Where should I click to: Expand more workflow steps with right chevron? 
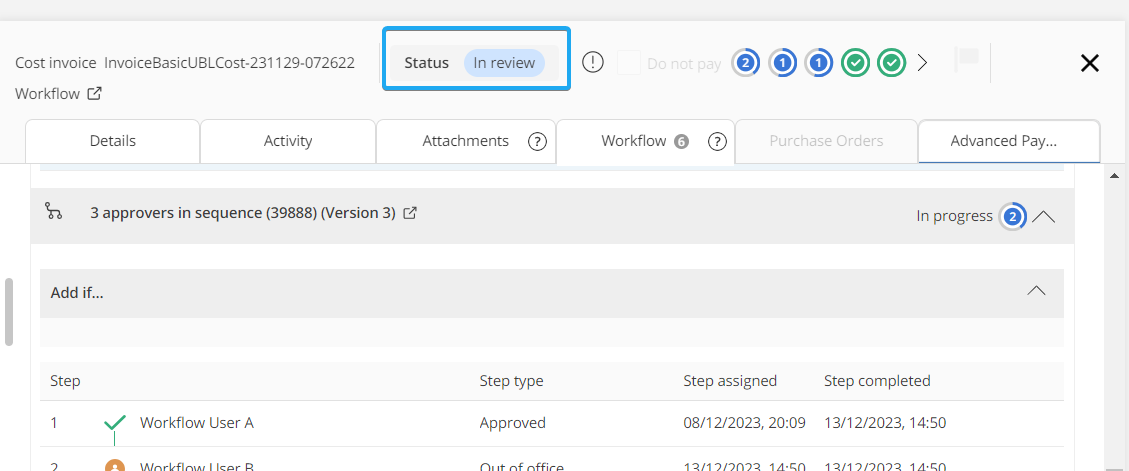922,63
